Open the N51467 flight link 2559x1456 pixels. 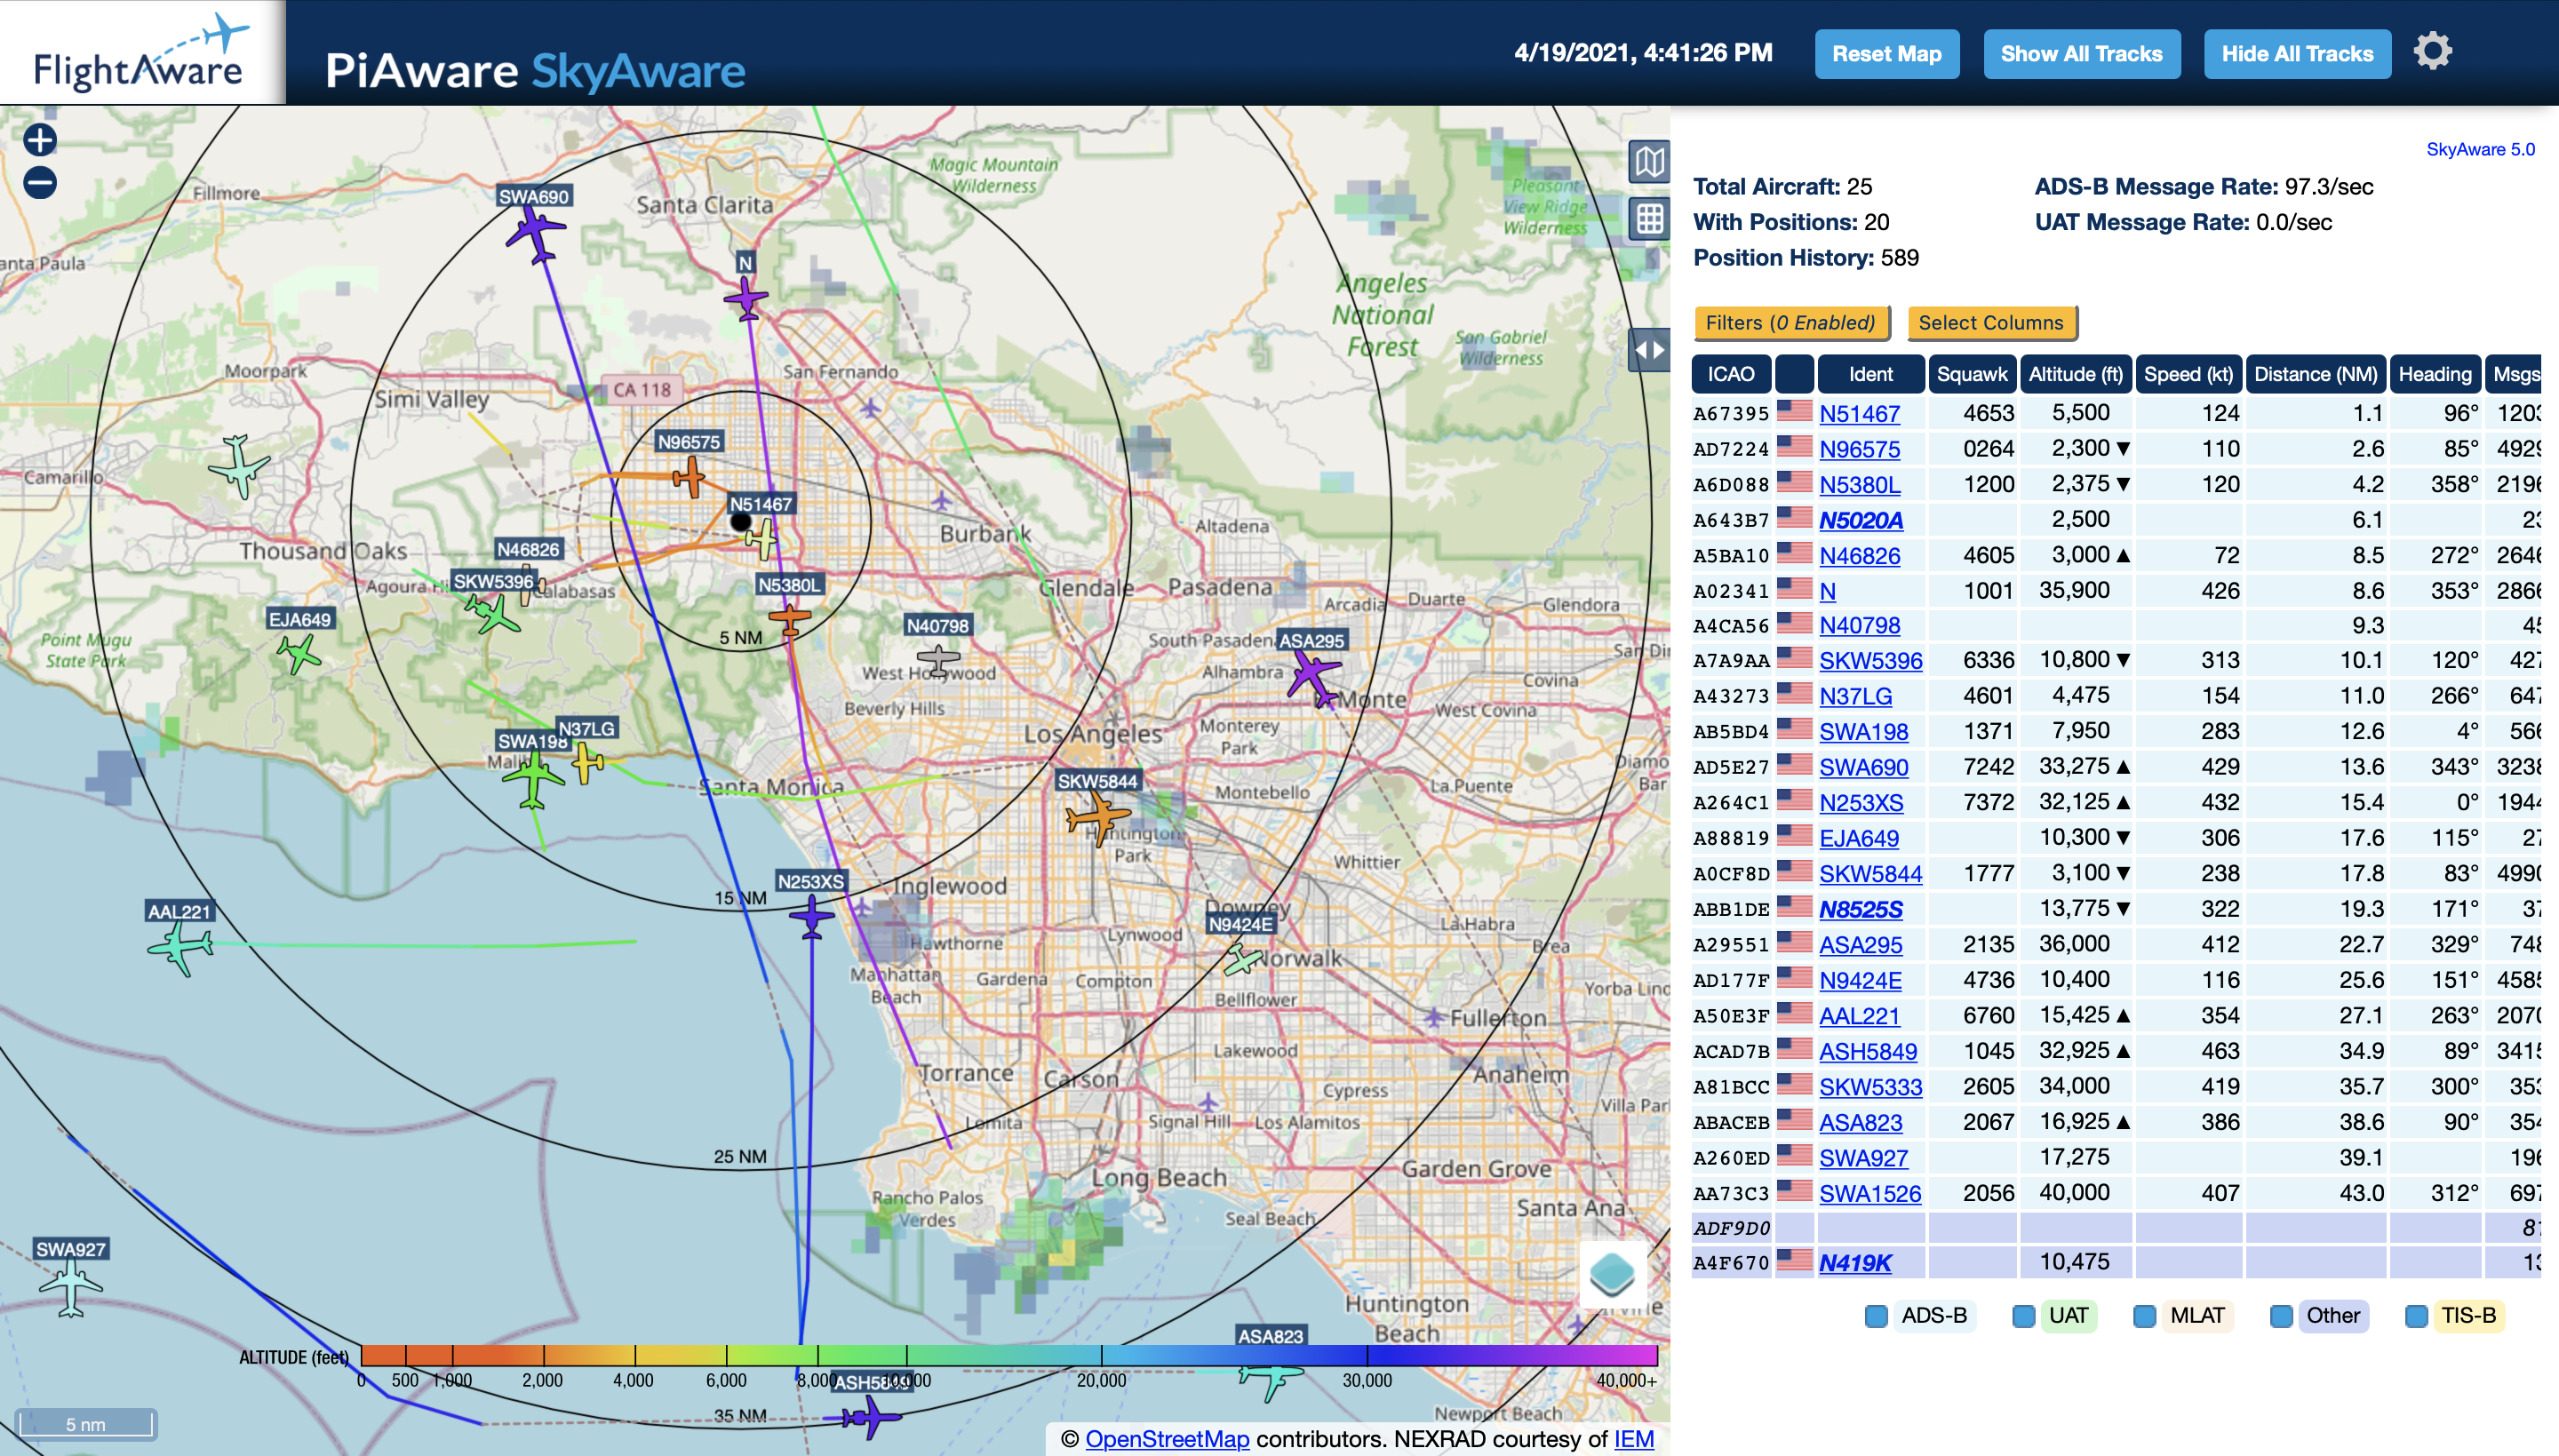coord(1859,414)
